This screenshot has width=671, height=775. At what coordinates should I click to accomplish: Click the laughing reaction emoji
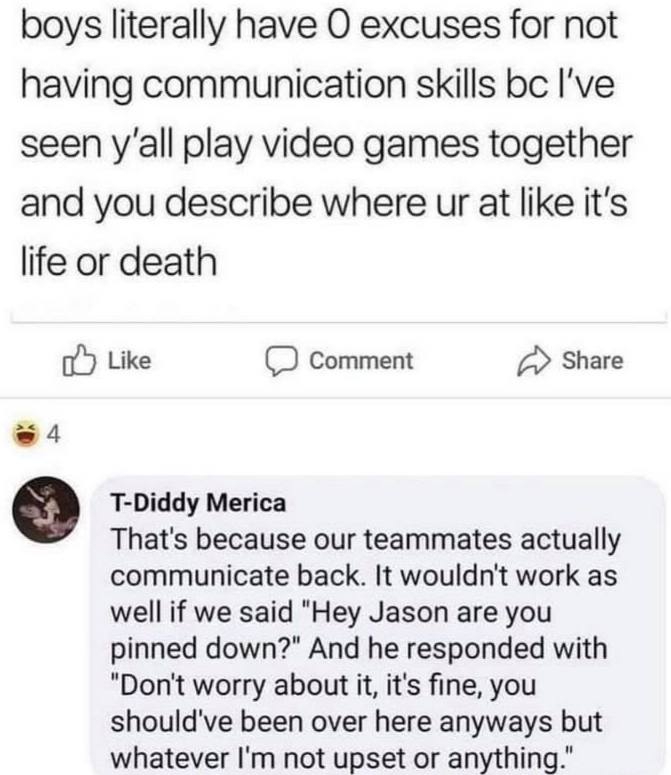click(23, 435)
